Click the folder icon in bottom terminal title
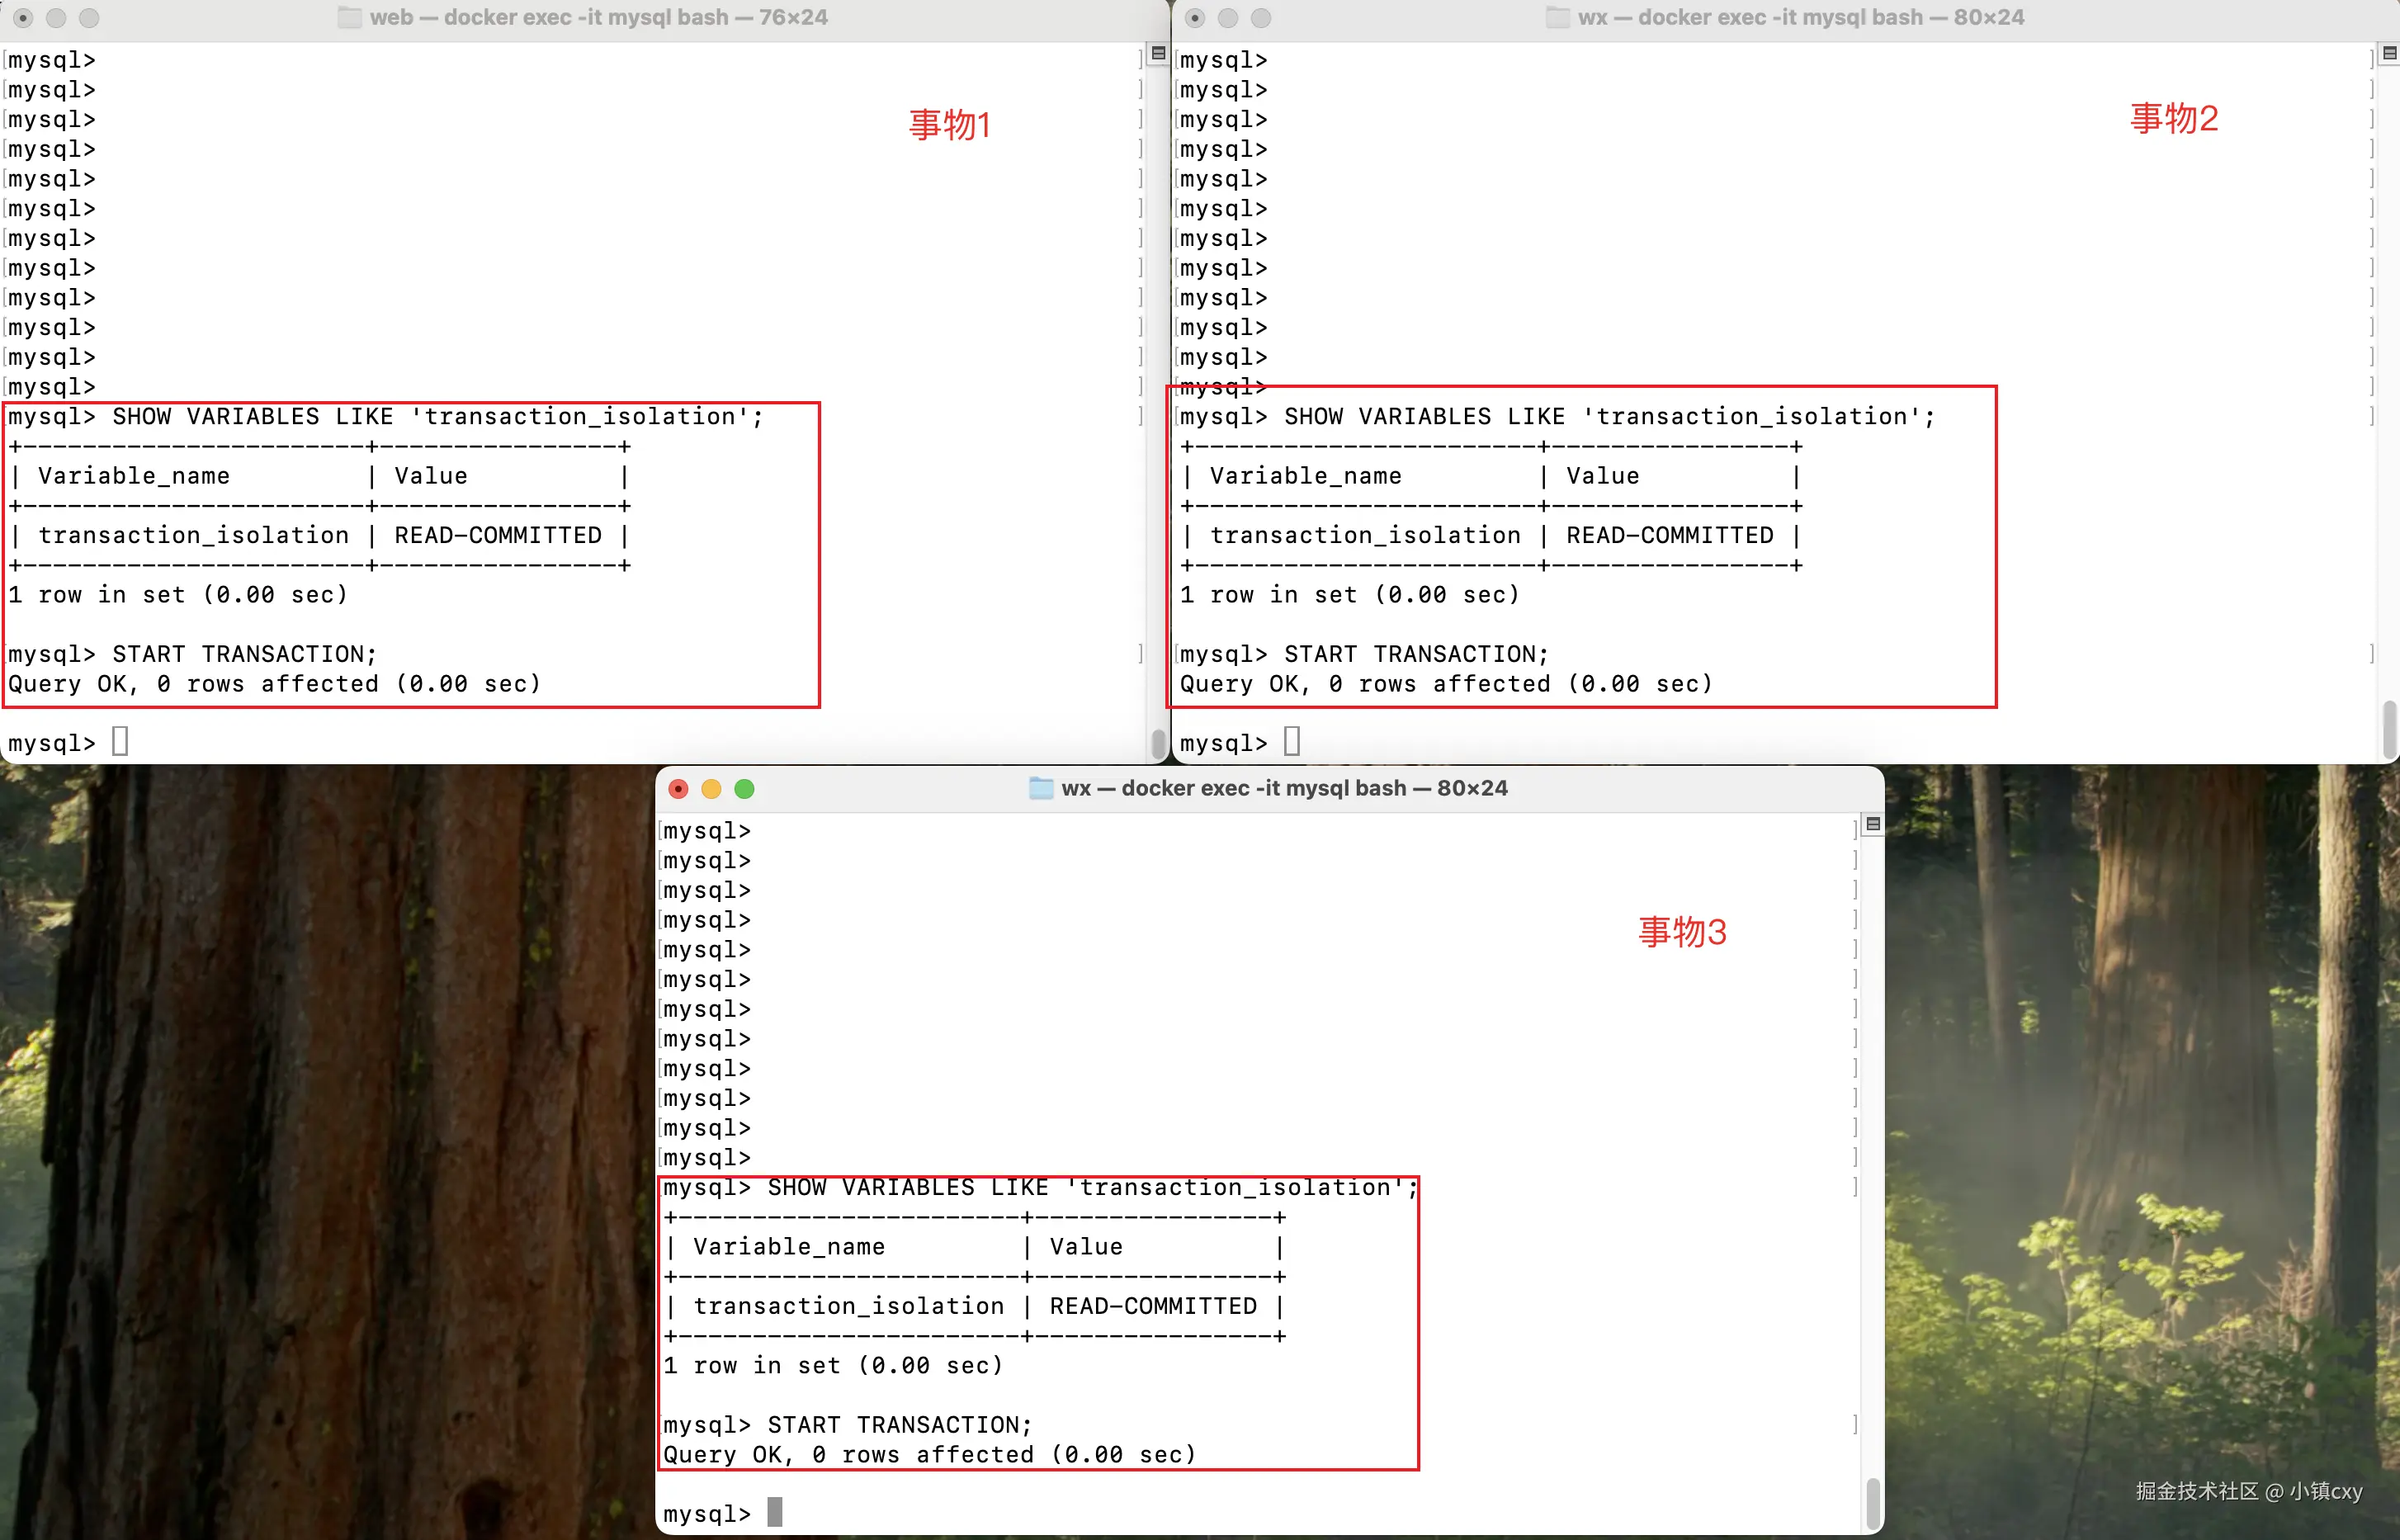This screenshot has height=1540, width=2400. point(1041,788)
